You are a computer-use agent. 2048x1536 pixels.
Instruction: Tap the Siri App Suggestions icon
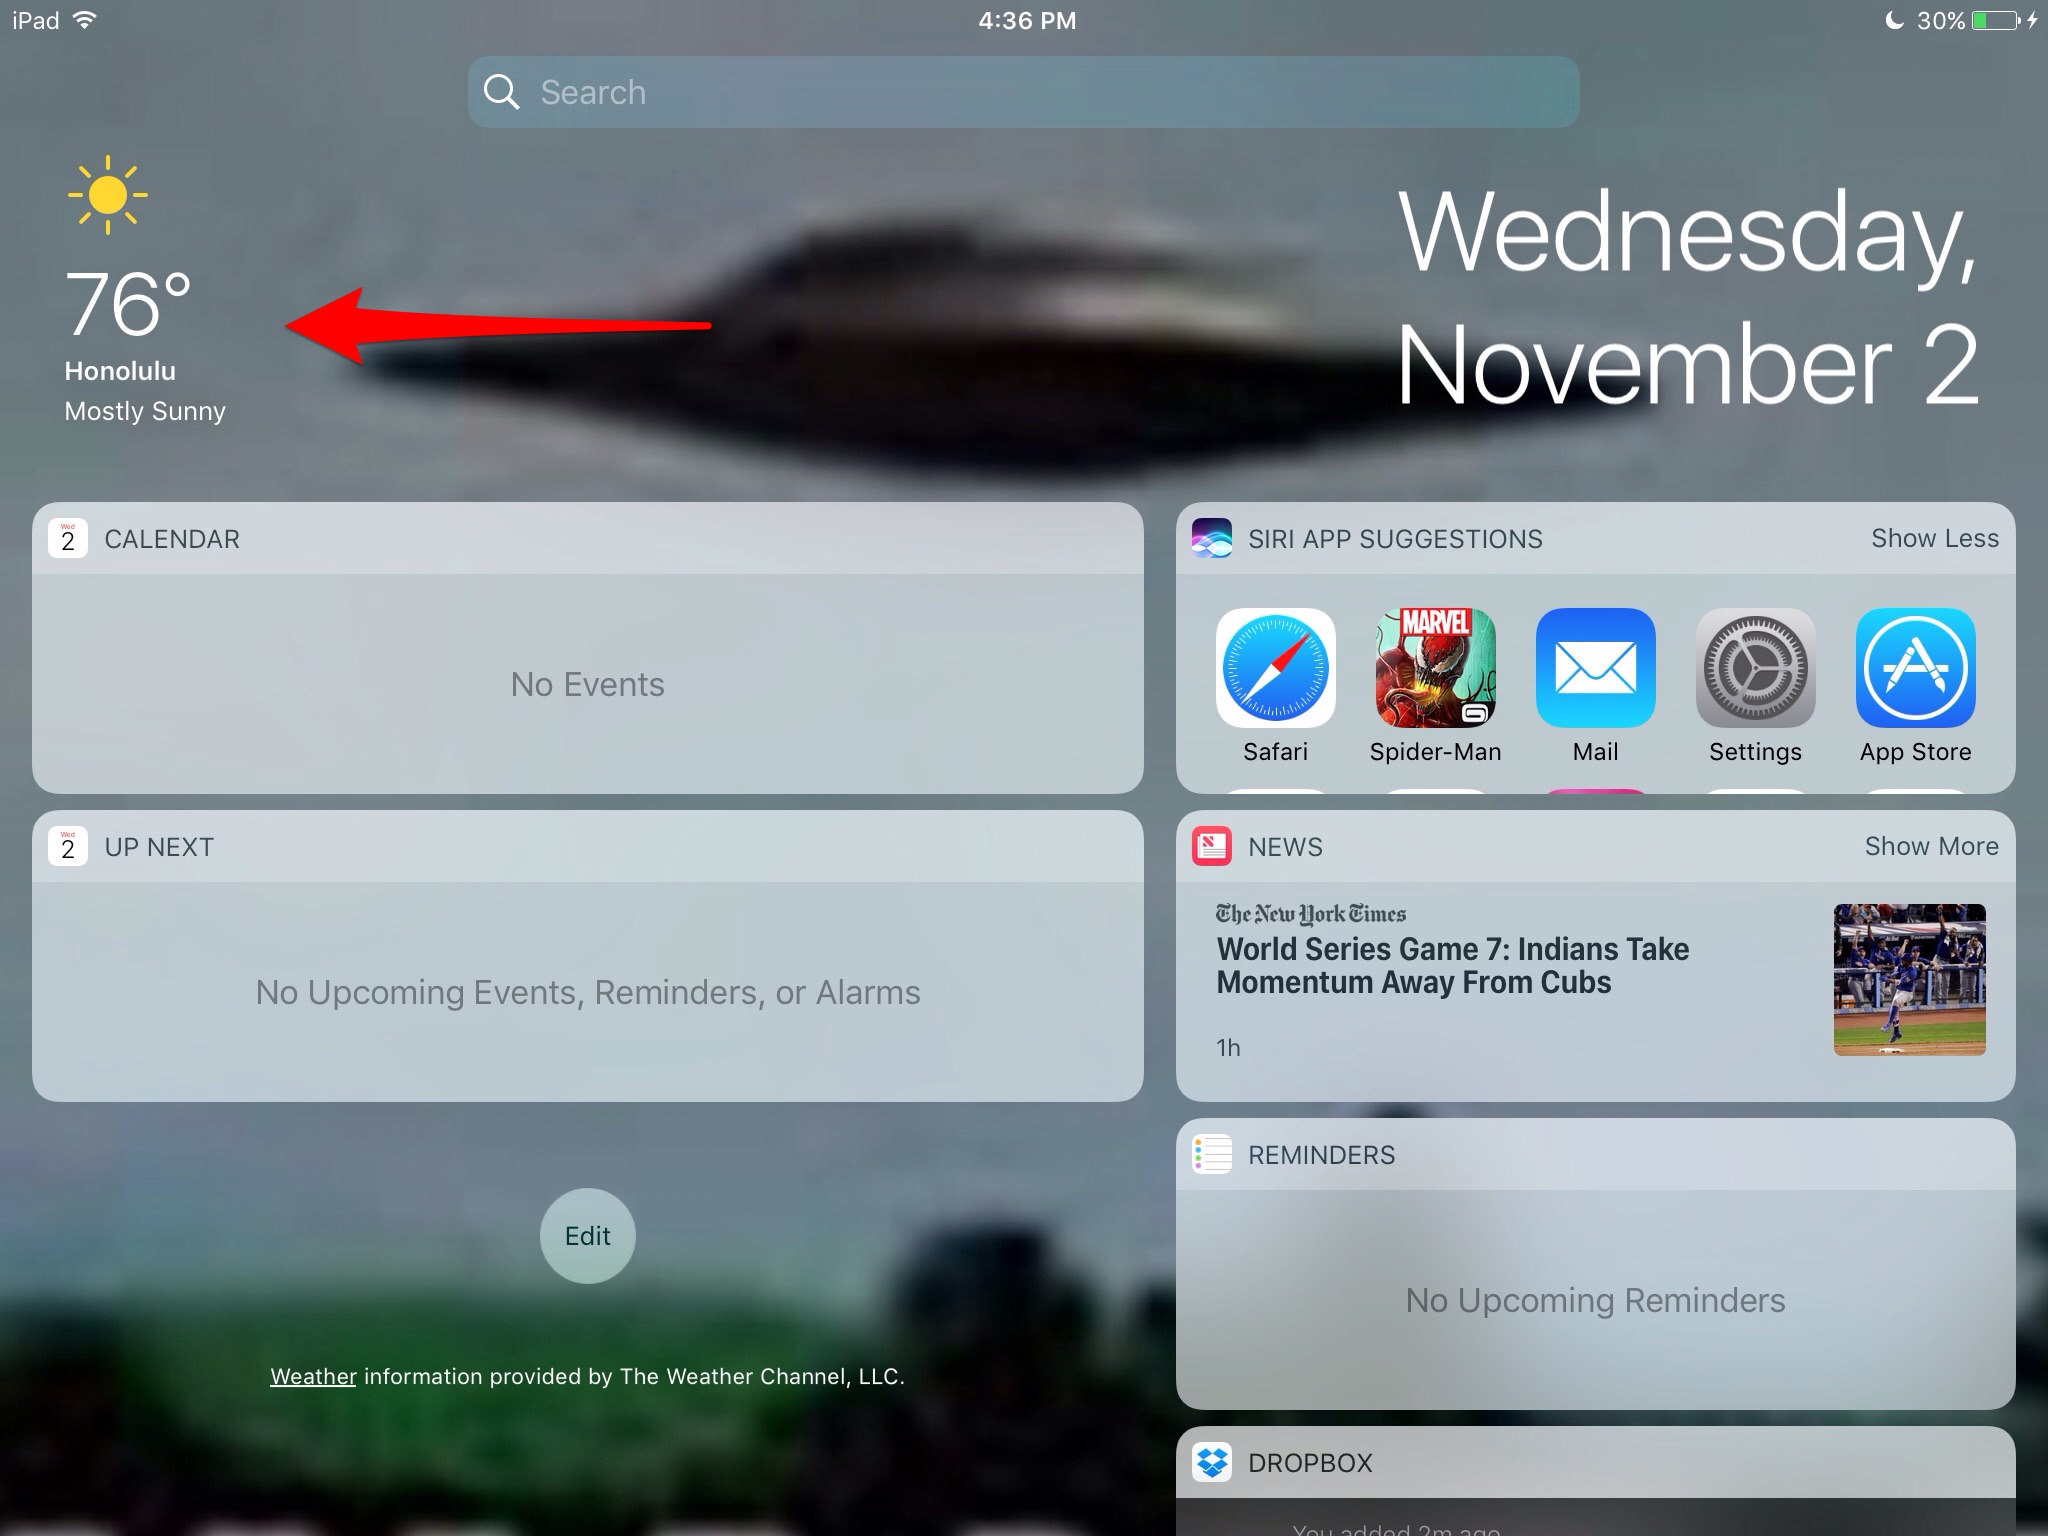[1211, 538]
